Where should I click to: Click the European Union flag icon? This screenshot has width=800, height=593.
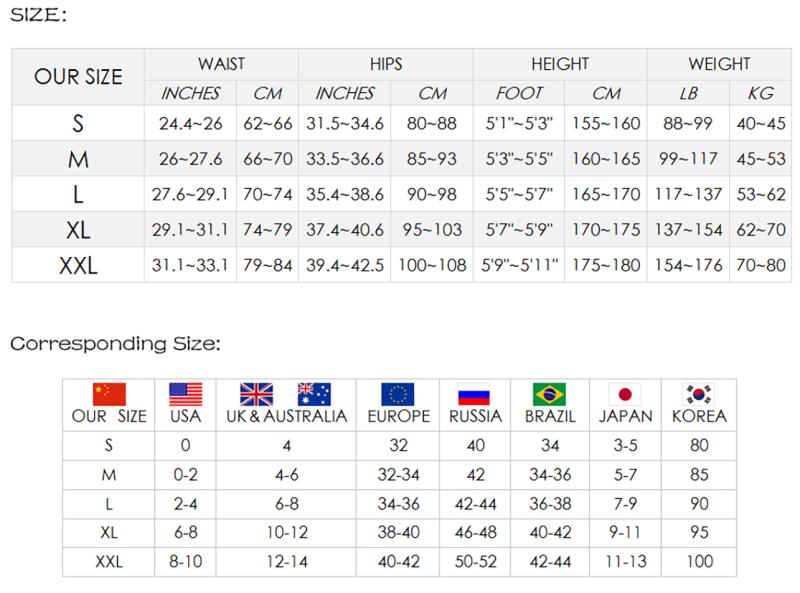(398, 394)
